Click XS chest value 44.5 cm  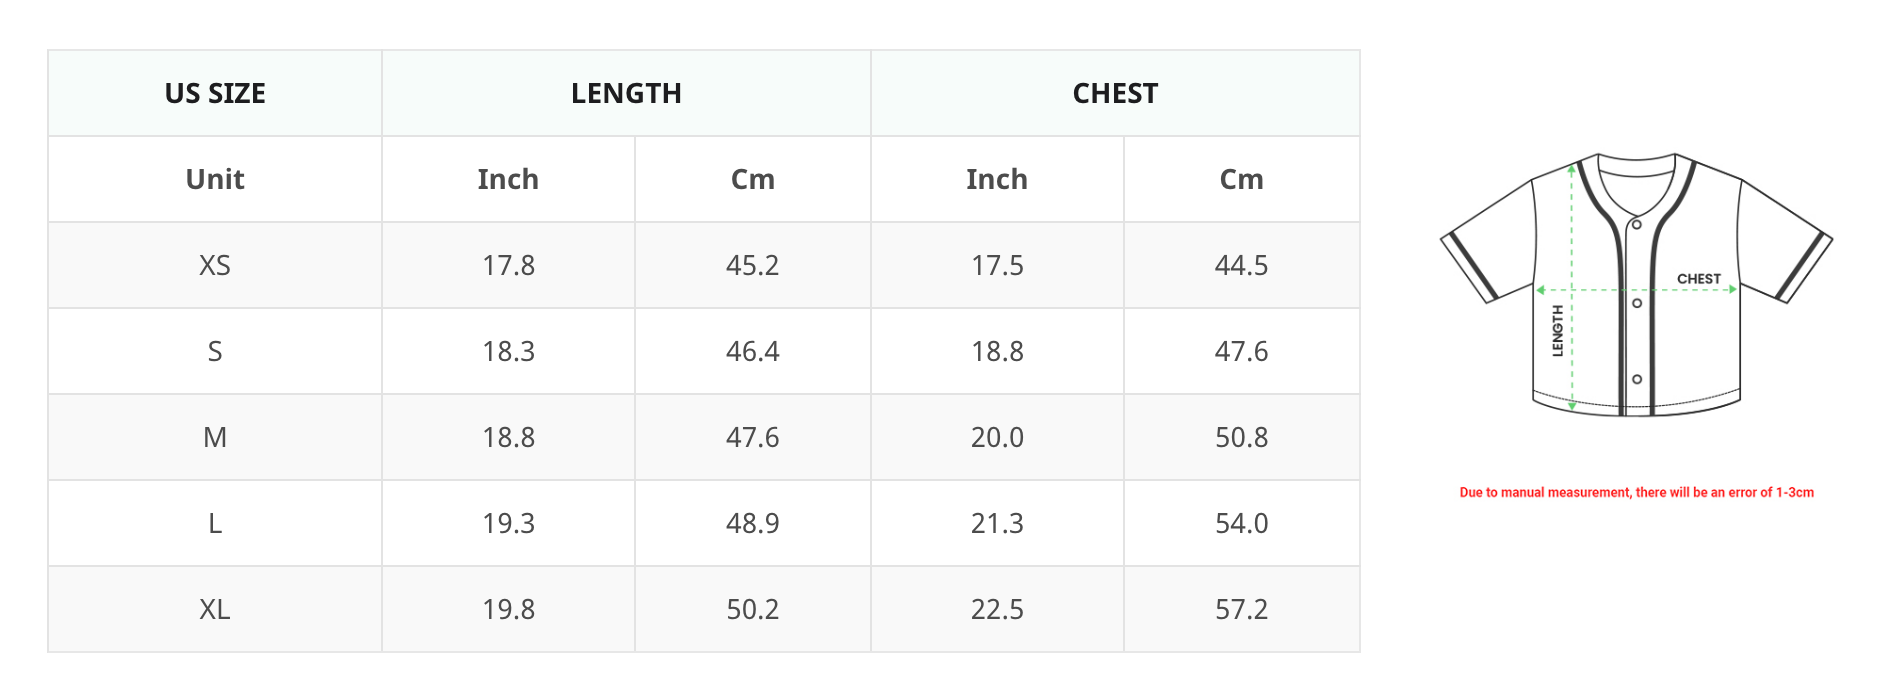1241,265
